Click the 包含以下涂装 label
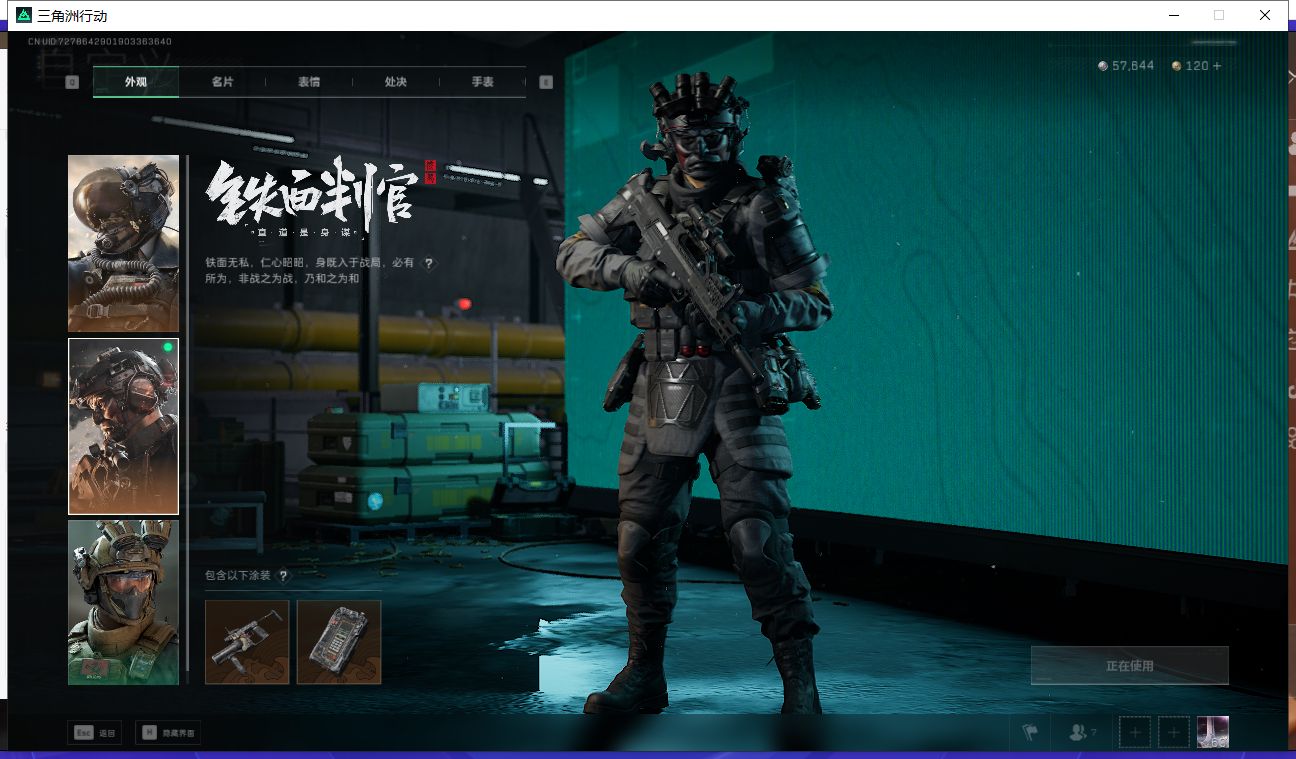The width and height of the screenshot is (1296, 759). [x=239, y=576]
